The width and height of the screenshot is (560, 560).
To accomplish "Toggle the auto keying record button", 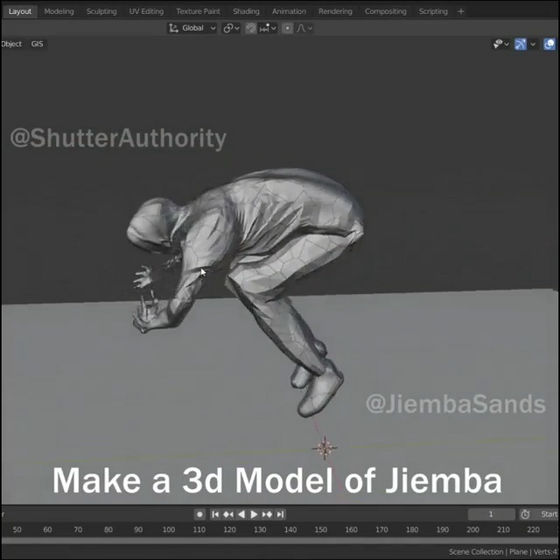I will coord(200,514).
